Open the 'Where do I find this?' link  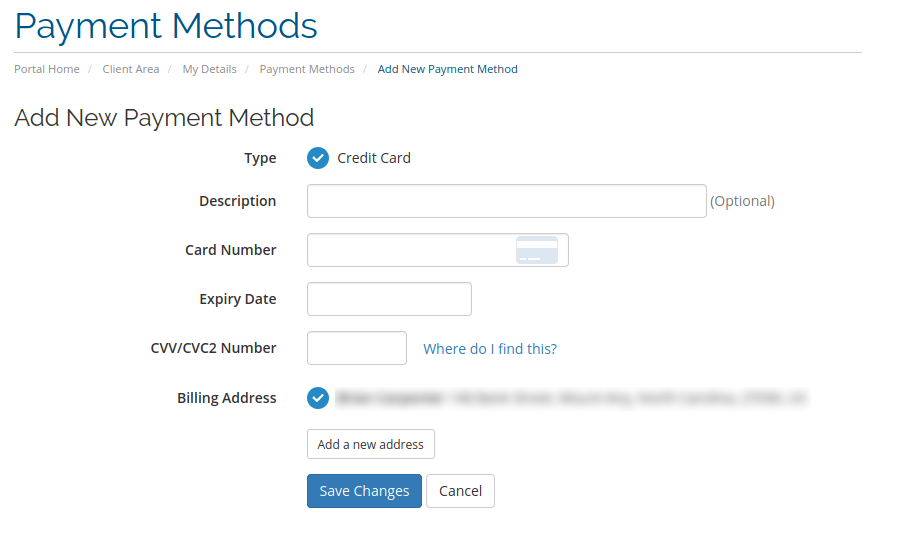pyautogui.click(x=490, y=349)
